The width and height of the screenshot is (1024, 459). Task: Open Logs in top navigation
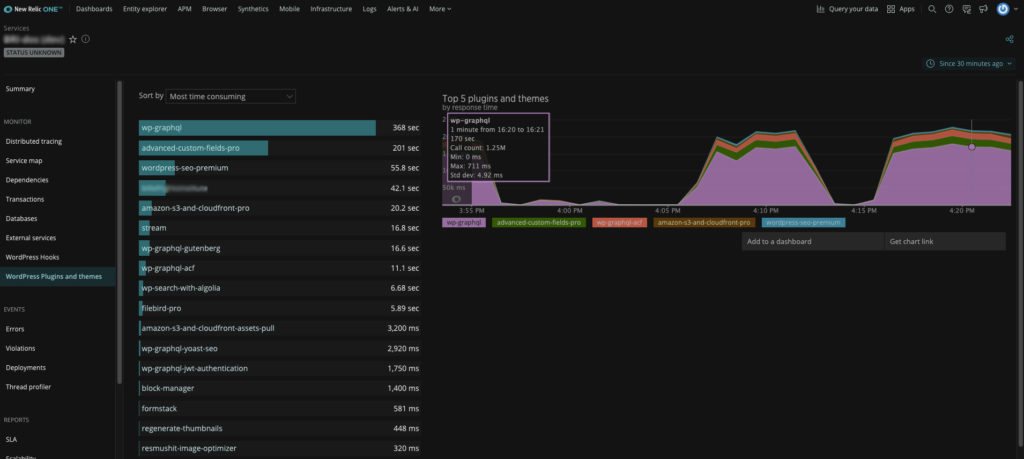coord(370,9)
